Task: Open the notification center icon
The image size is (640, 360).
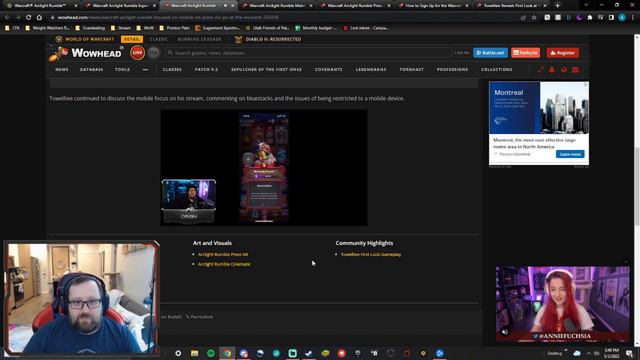Action: point(630,353)
